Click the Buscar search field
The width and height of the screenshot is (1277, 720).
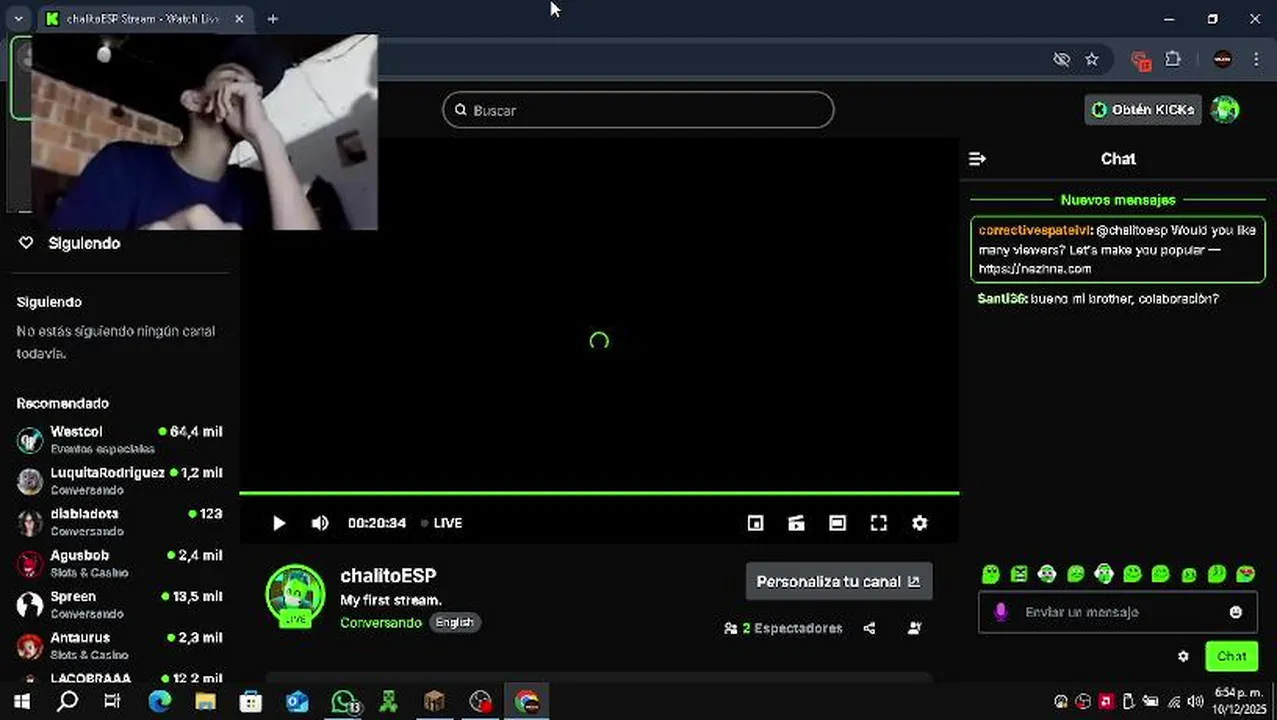click(x=638, y=110)
